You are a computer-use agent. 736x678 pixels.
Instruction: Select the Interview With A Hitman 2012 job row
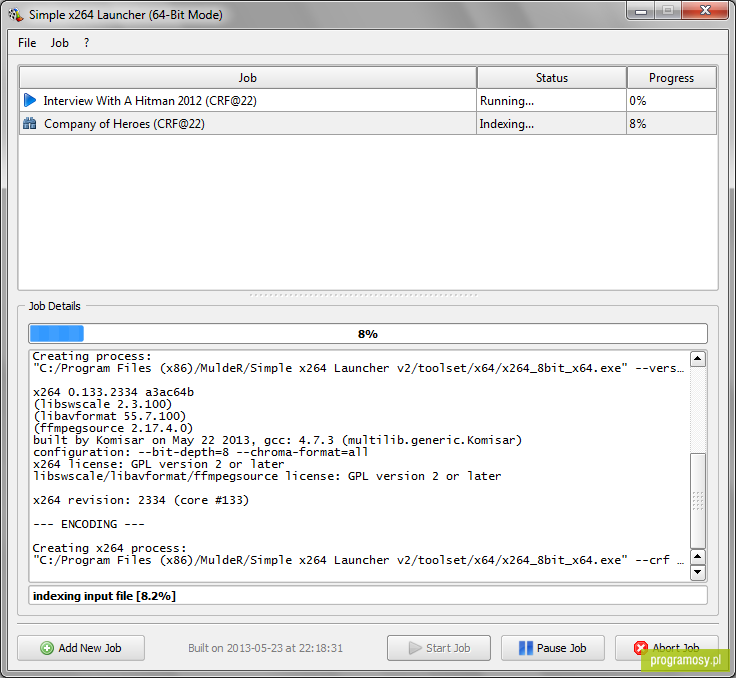coord(368,100)
